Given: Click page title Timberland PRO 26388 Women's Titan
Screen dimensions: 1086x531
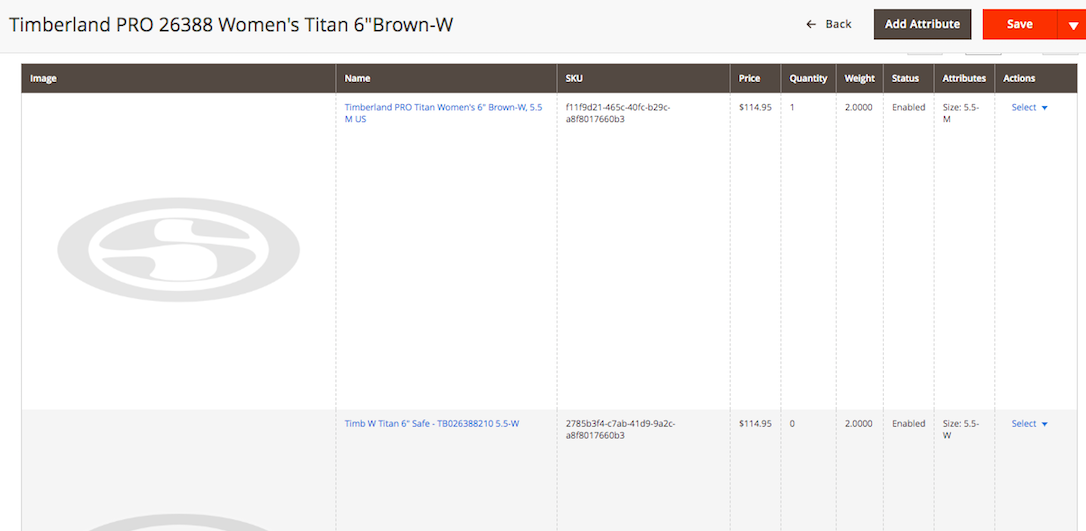Looking at the screenshot, I should click(x=231, y=24).
